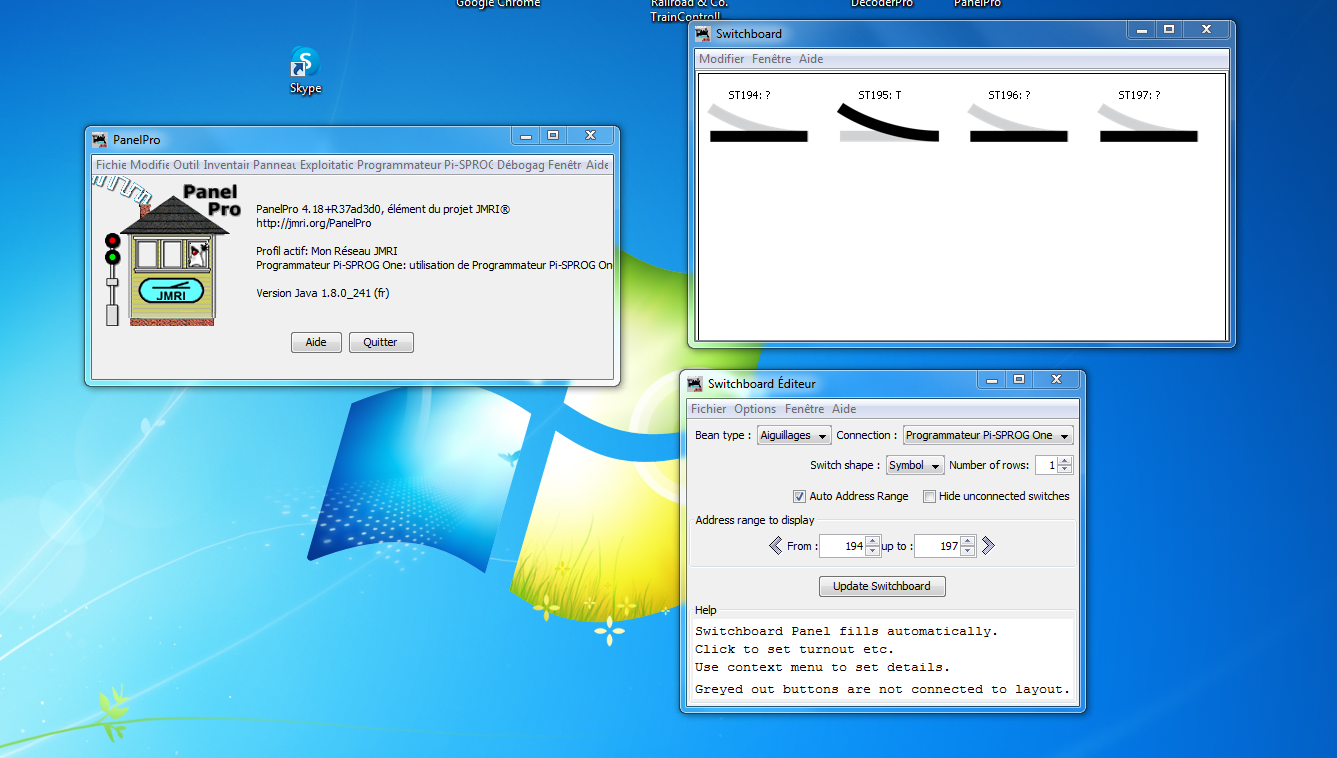Open the Skype desktop shortcut
1337x758 pixels.
click(x=305, y=70)
